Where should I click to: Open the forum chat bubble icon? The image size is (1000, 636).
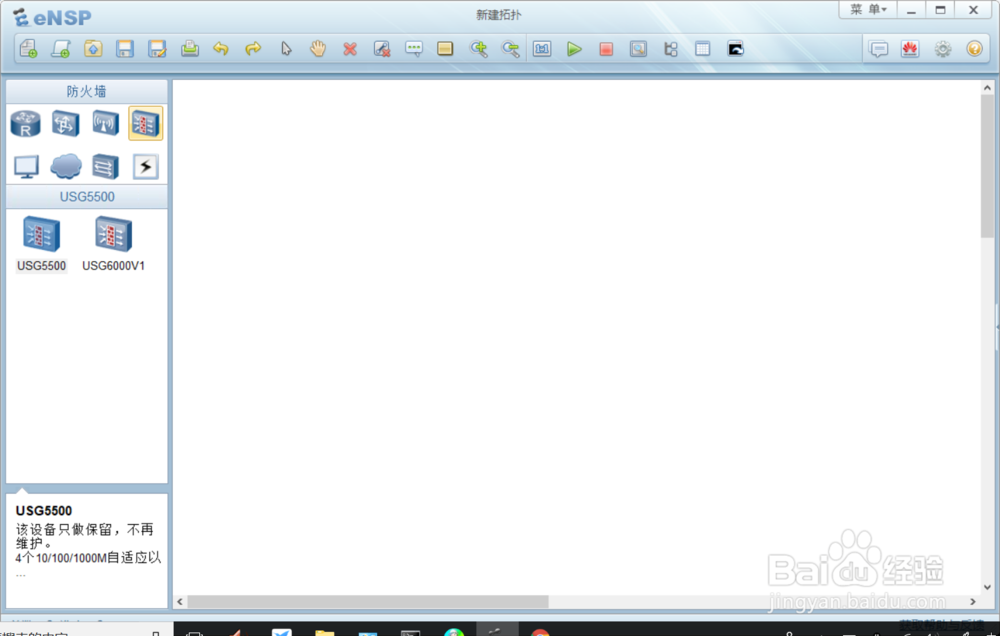tap(879, 49)
